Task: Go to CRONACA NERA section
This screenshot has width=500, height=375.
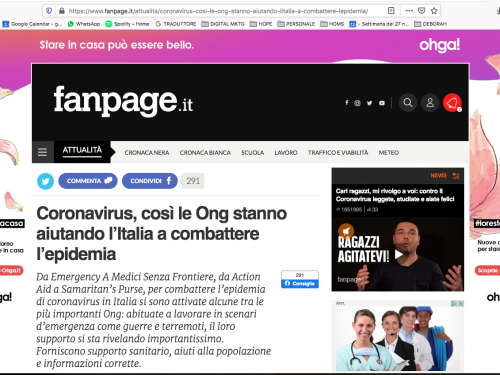Action: (147, 152)
